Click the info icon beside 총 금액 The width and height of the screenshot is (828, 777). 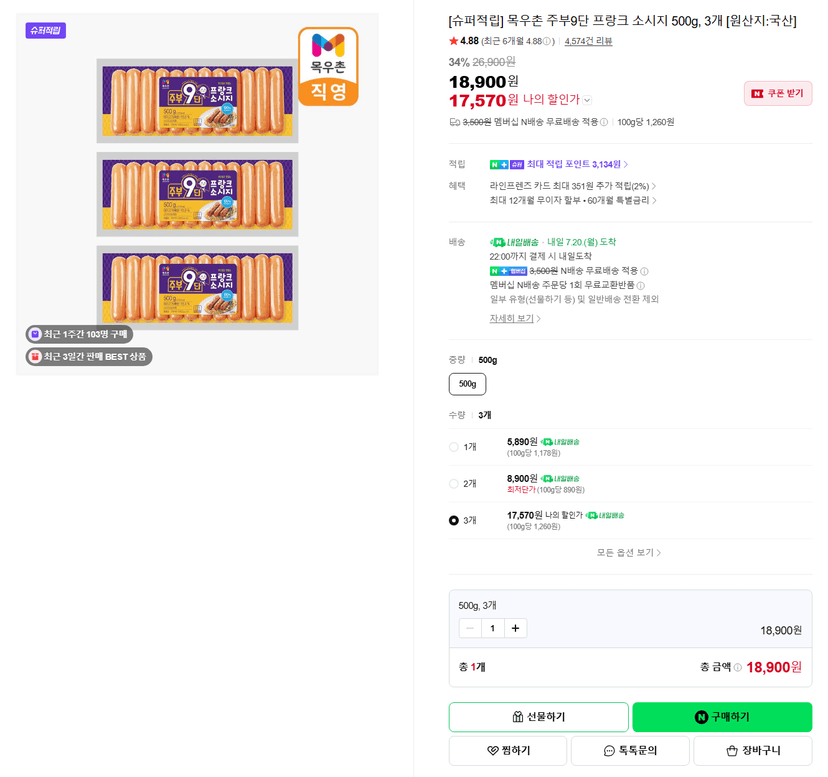tap(738, 667)
